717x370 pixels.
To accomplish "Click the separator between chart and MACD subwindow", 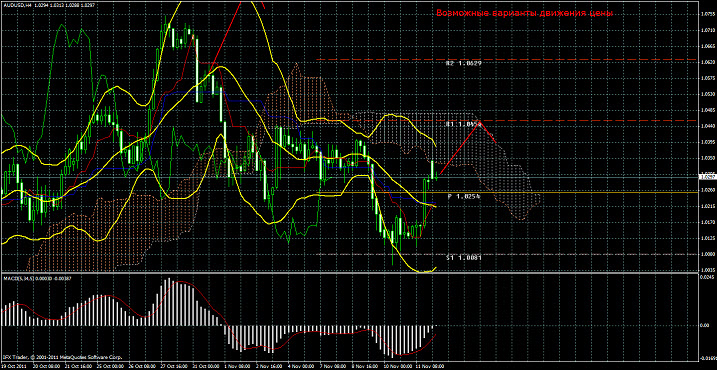I will pyautogui.click(x=349, y=273).
